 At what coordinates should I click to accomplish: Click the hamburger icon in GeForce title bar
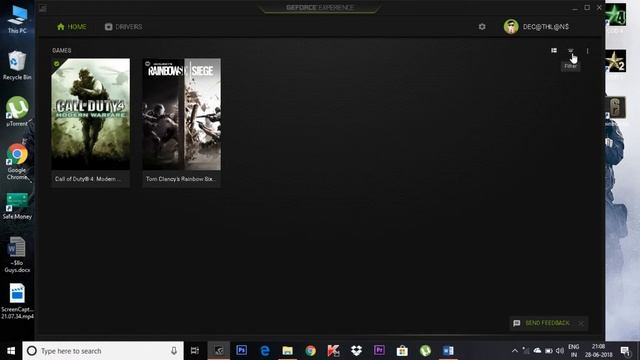pos(43,8)
